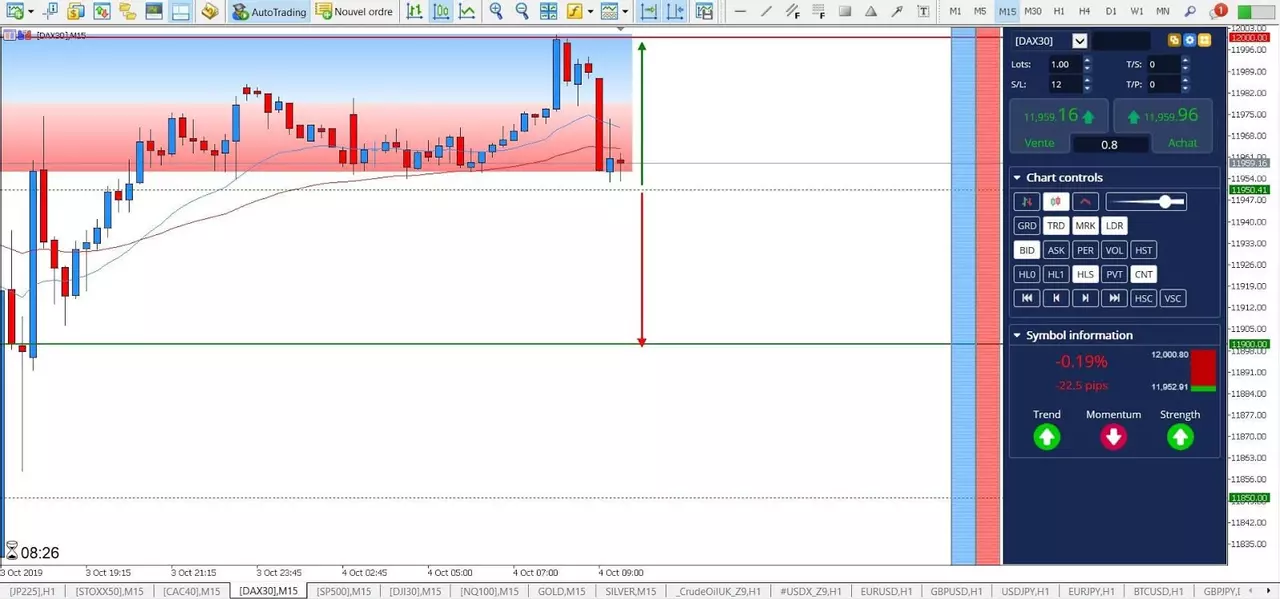Click the red-green high-low range bar
The image size is (1280, 599).
(1203, 370)
